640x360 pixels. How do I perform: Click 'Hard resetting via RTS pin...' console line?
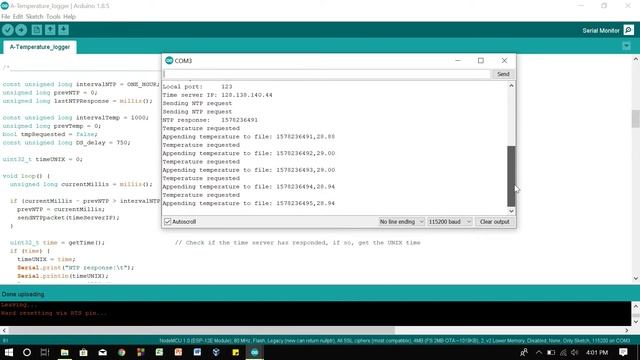(54, 313)
